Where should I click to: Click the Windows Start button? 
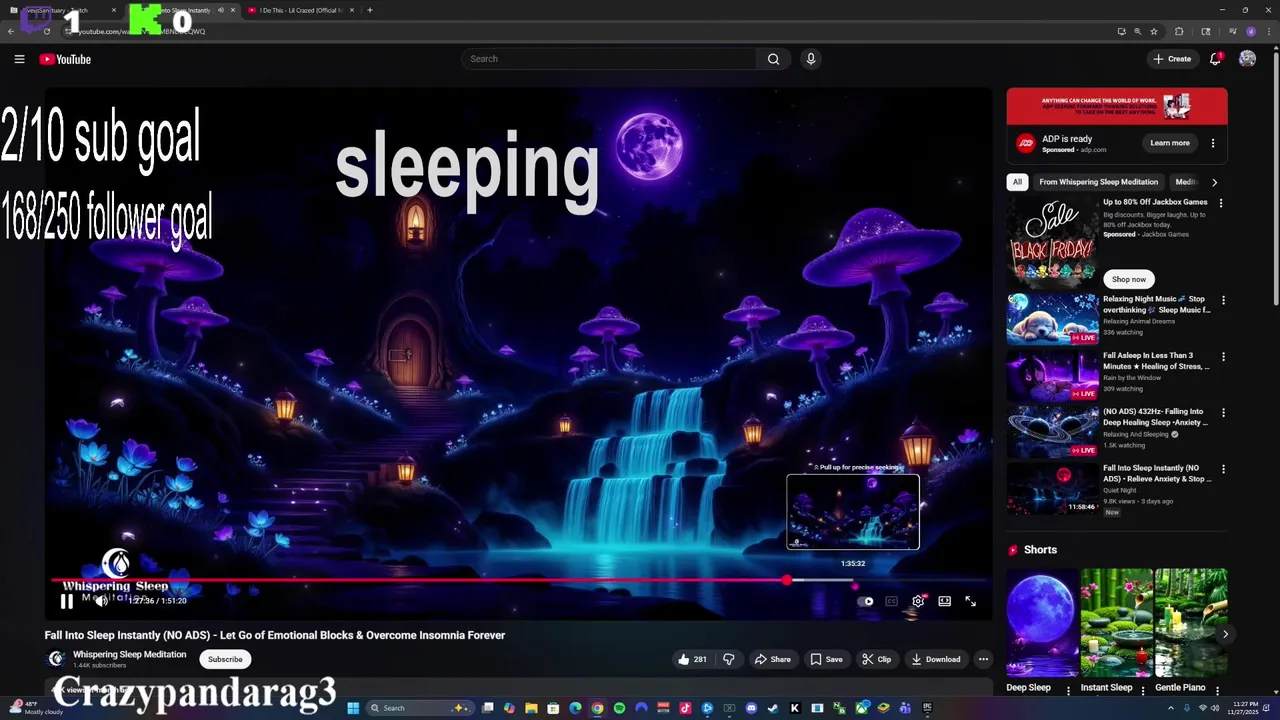(352, 708)
